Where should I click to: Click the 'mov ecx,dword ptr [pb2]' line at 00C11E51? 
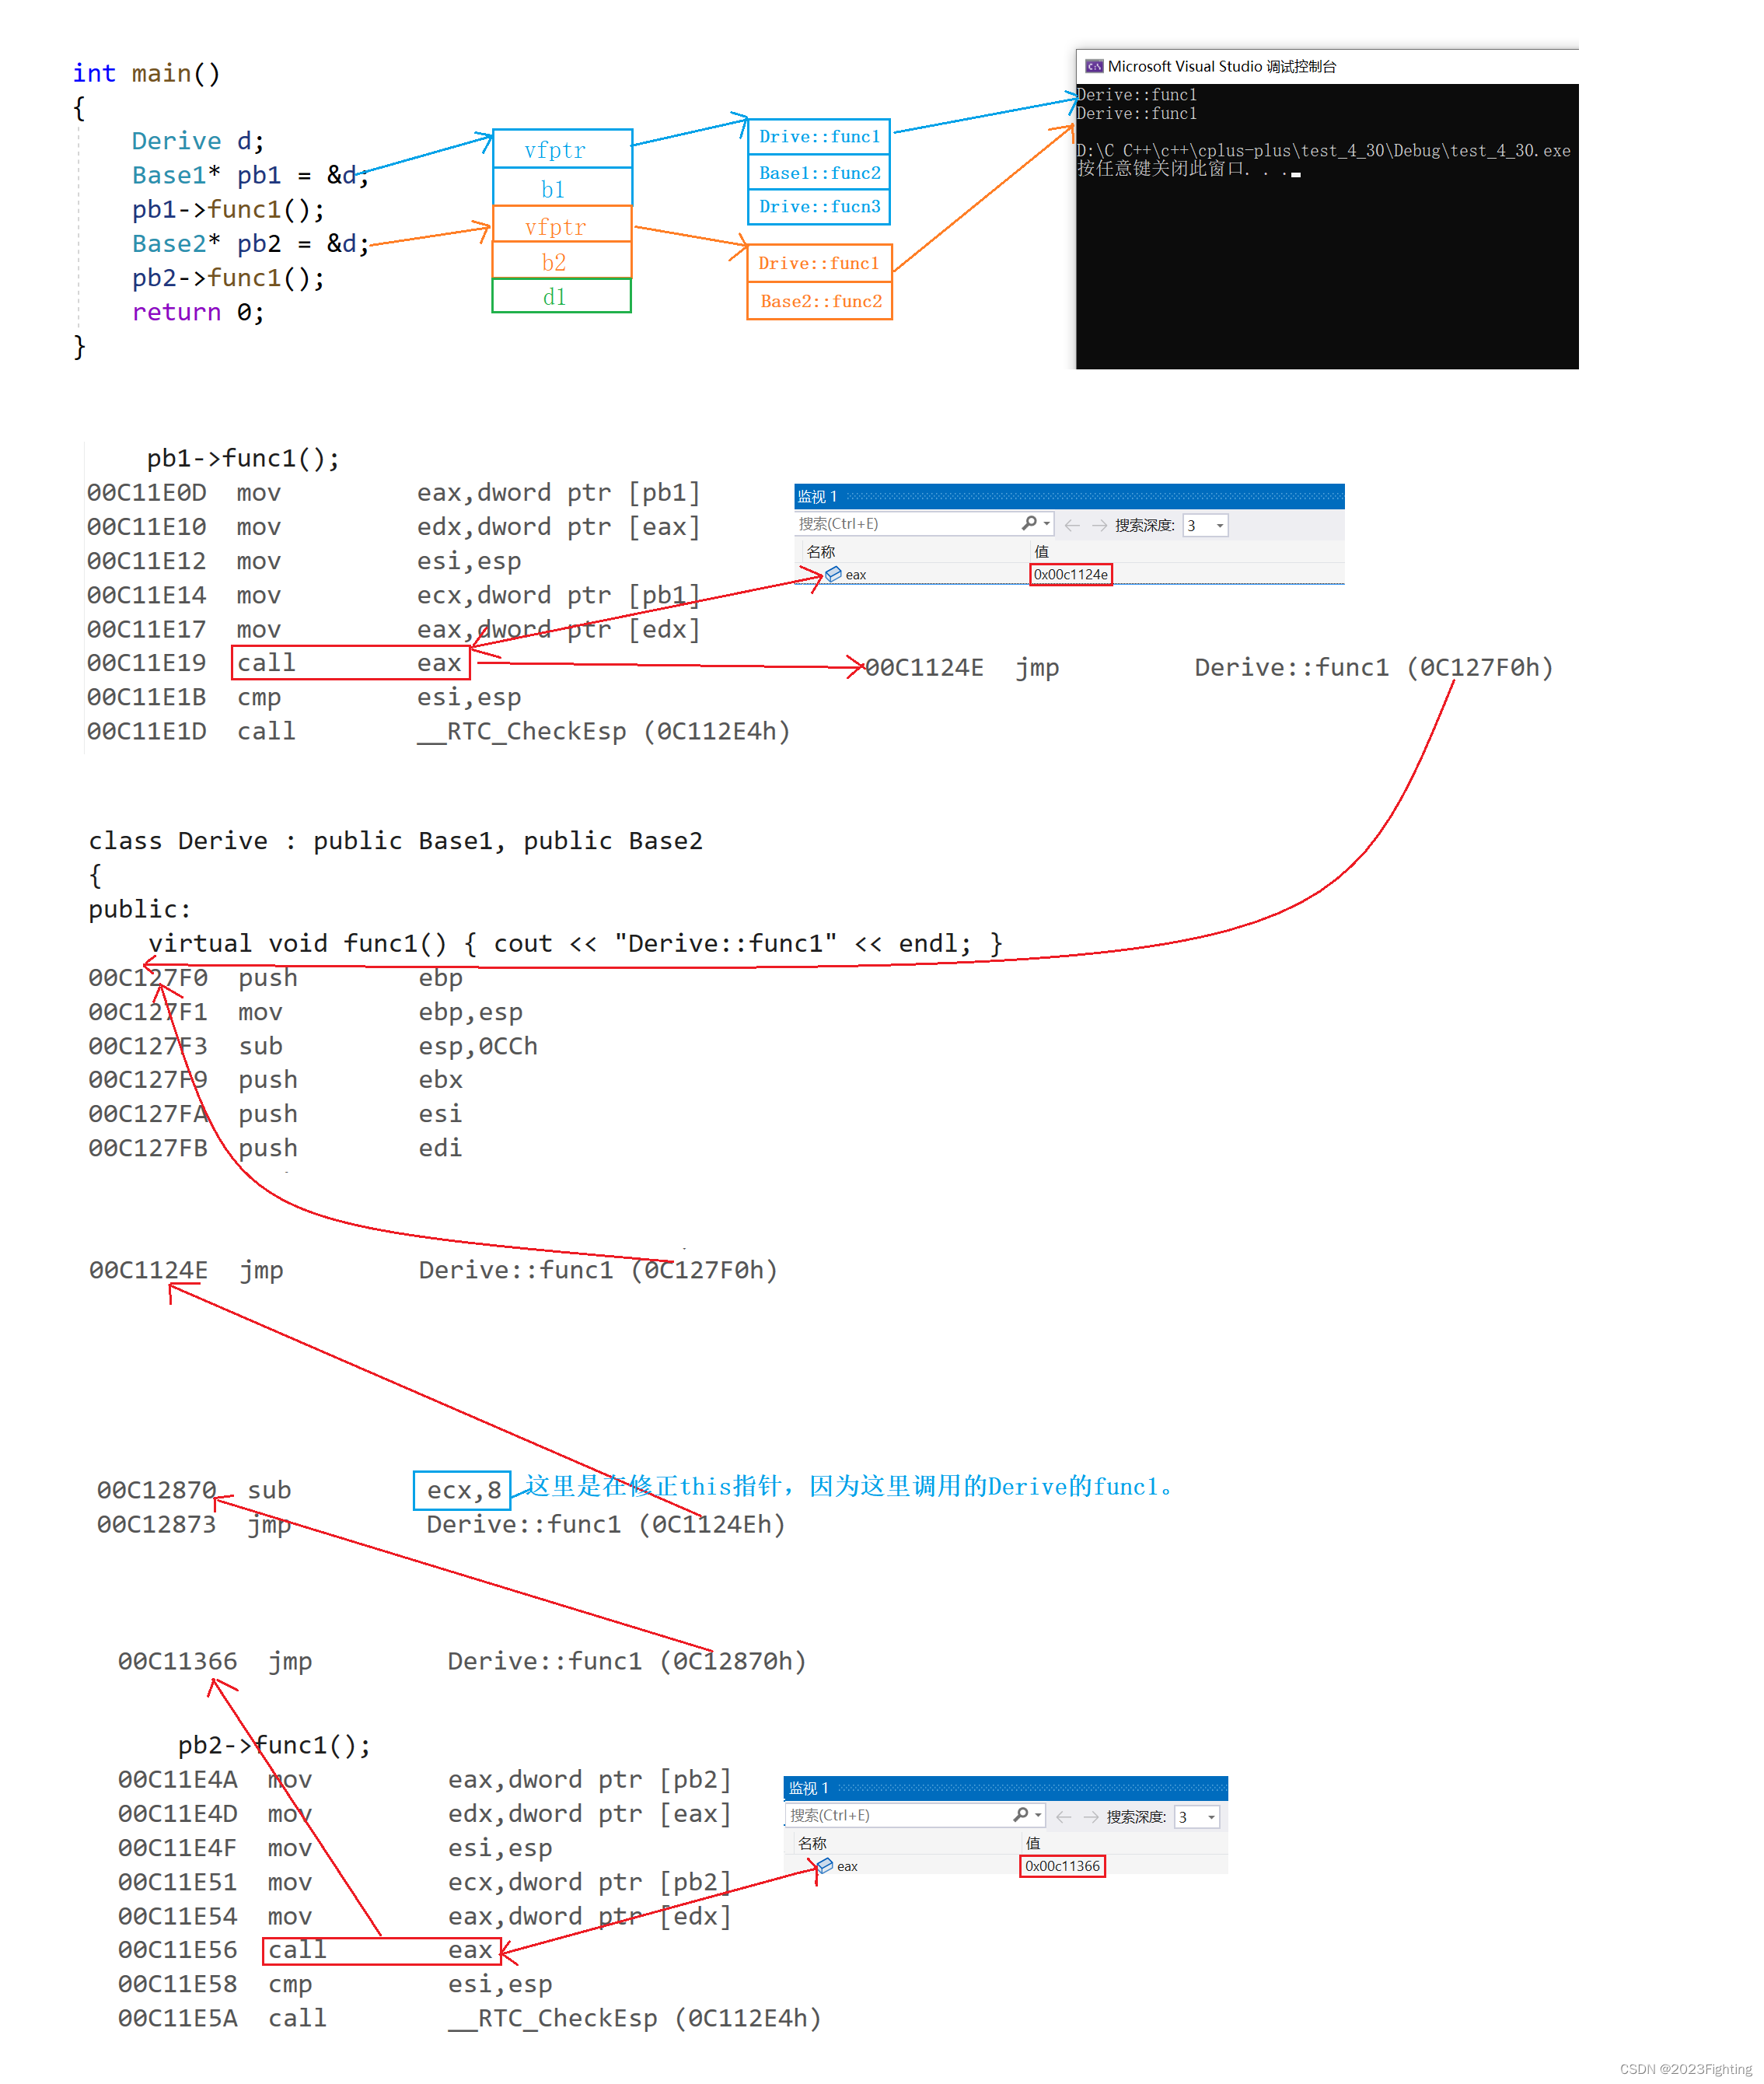425,1882
